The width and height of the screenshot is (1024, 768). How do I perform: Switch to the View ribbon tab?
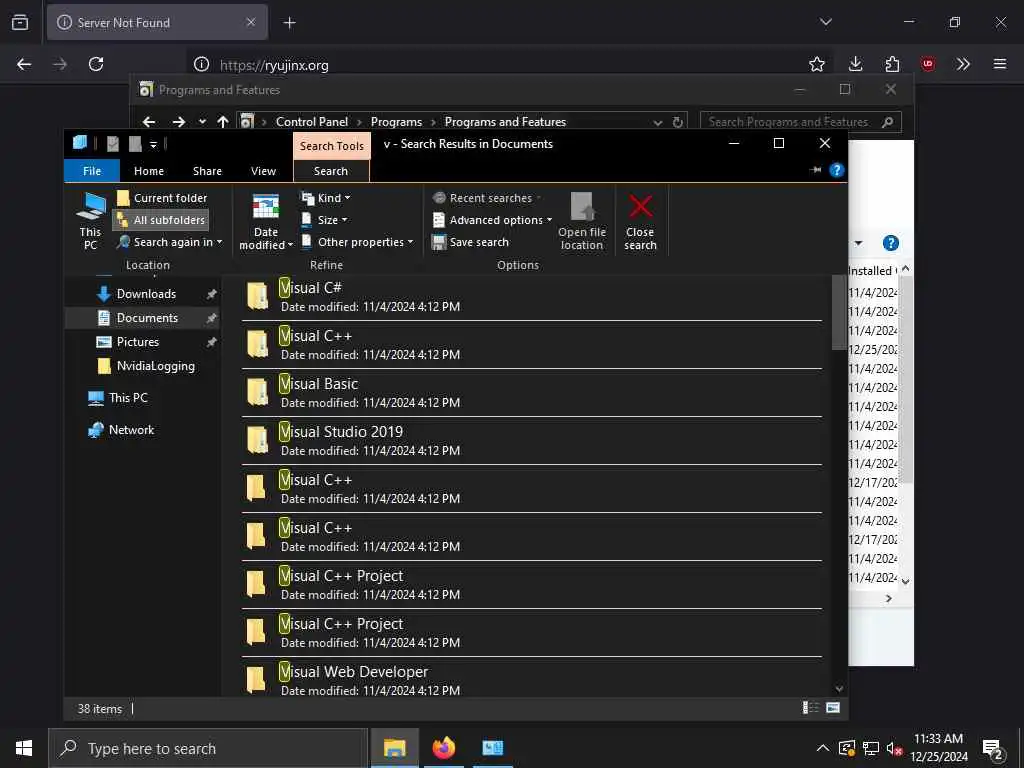[x=263, y=171]
